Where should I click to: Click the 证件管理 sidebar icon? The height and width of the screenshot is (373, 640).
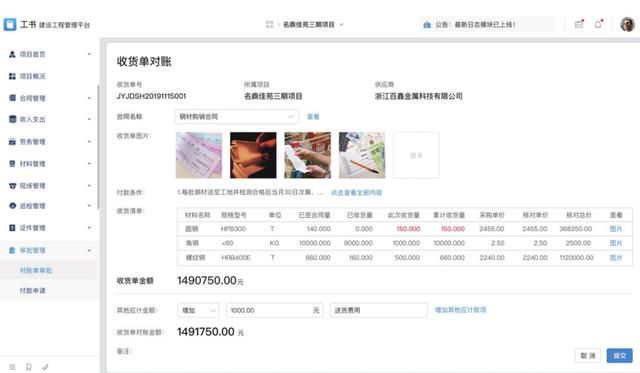(12, 228)
